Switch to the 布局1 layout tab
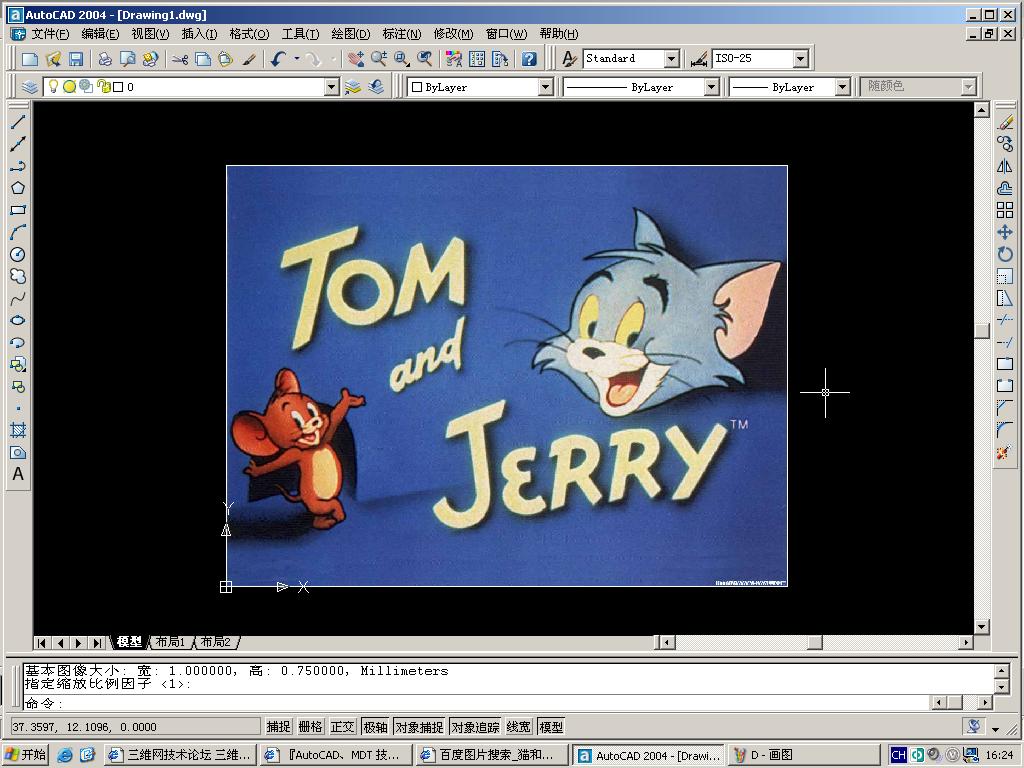Image resolution: width=1024 pixels, height=768 pixels. (170, 642)
